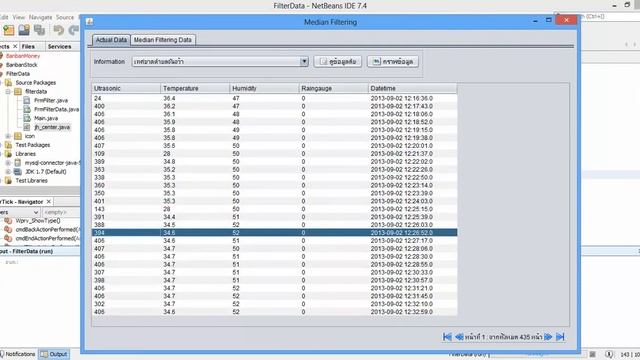
Task: Close the Navigator panel tab
Action: pyautogui.click(x=49, y=202)
